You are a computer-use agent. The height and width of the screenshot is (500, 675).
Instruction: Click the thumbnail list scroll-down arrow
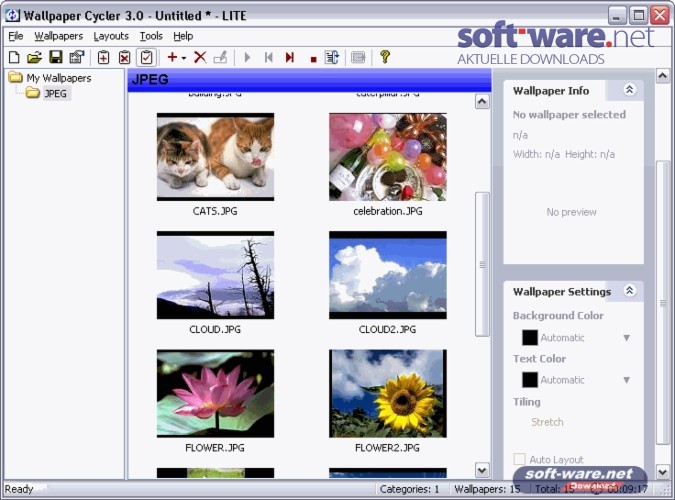[482, 470]
